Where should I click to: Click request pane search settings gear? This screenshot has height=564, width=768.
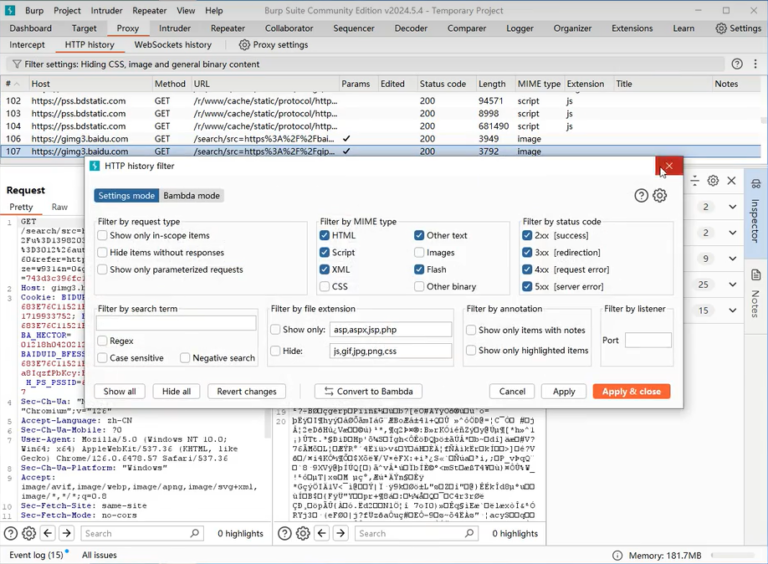point(29,533)
